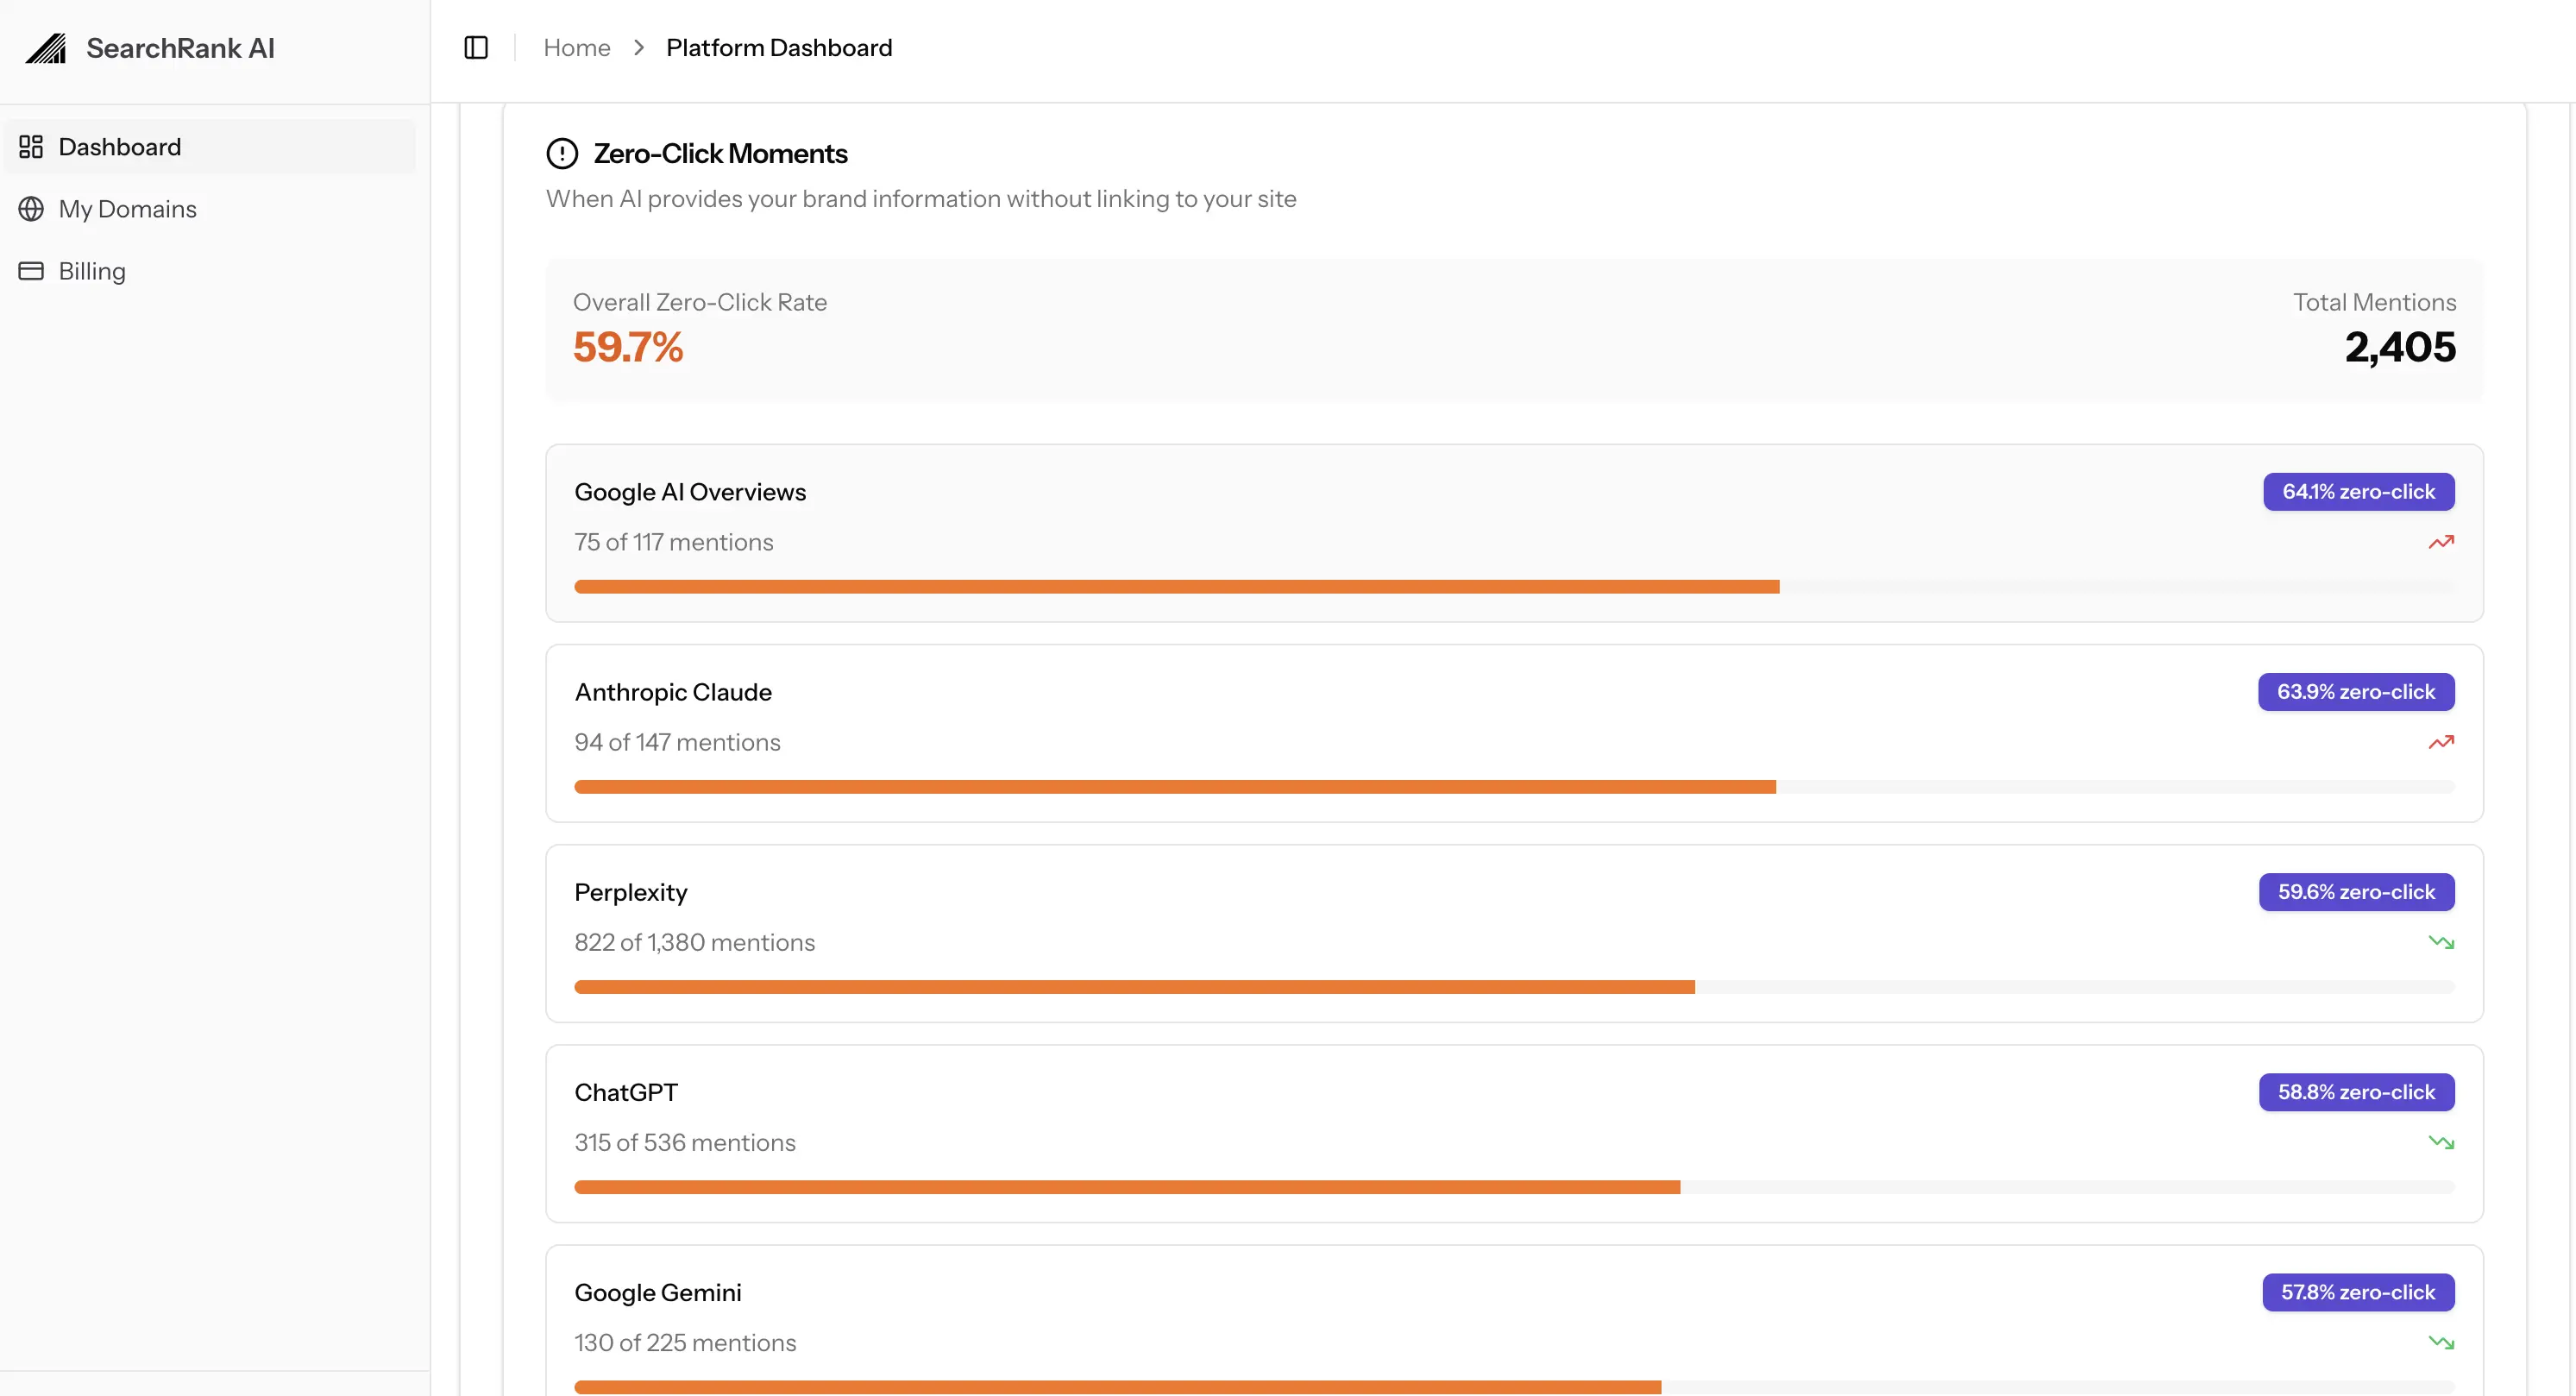Viewport: 2576px width, 1396px height.
Task: Click the ChatGPT downward trend indicator
Action: click(x=2441, y=1142)
